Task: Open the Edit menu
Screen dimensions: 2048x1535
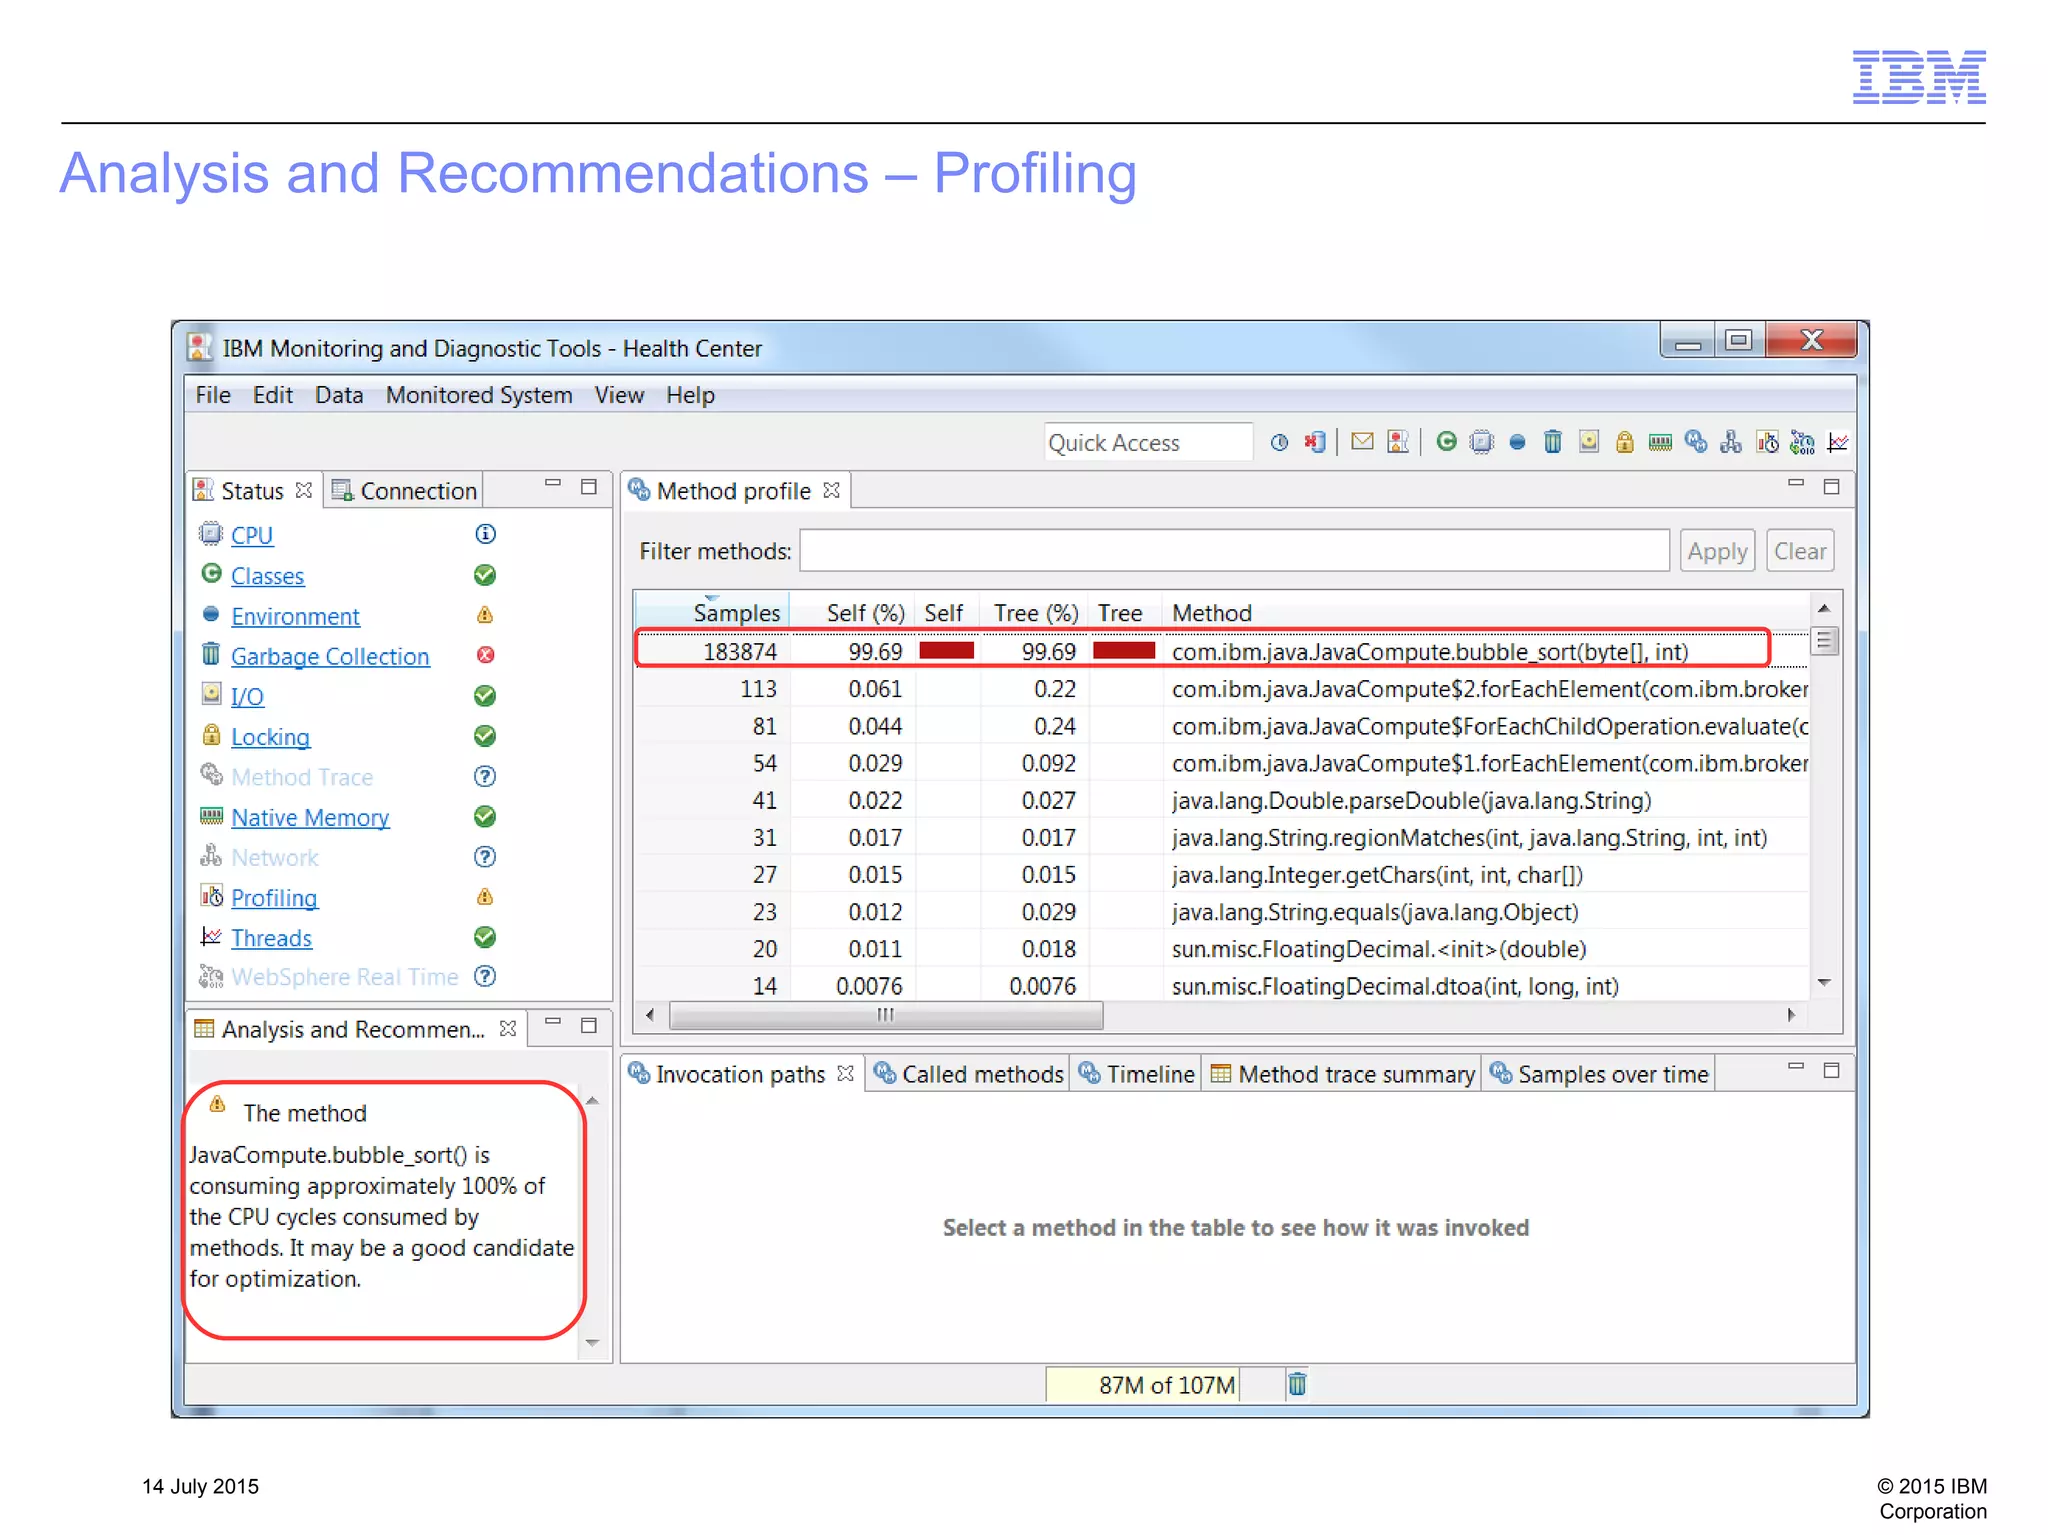Action: pos(272,395)
